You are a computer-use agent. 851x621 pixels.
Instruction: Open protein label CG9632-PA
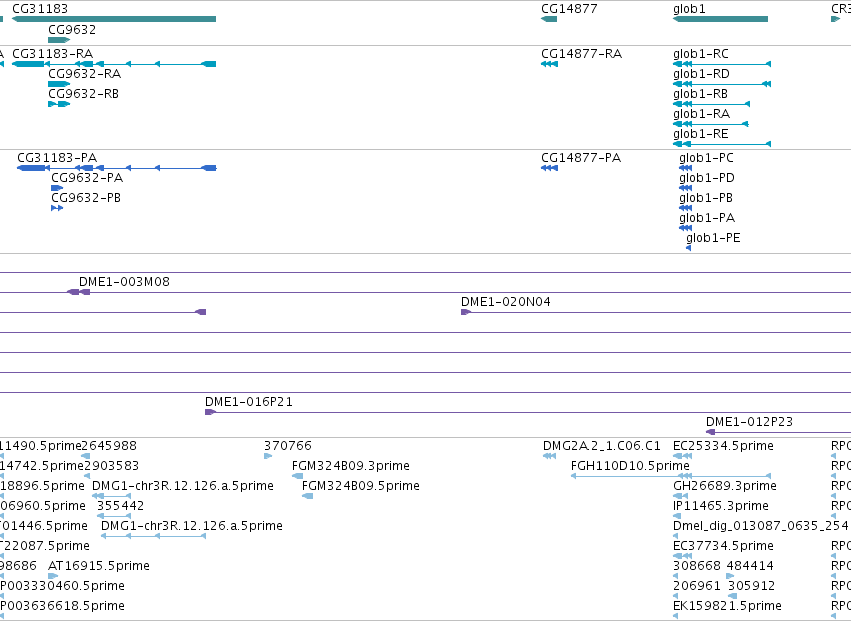click(87, 178)
